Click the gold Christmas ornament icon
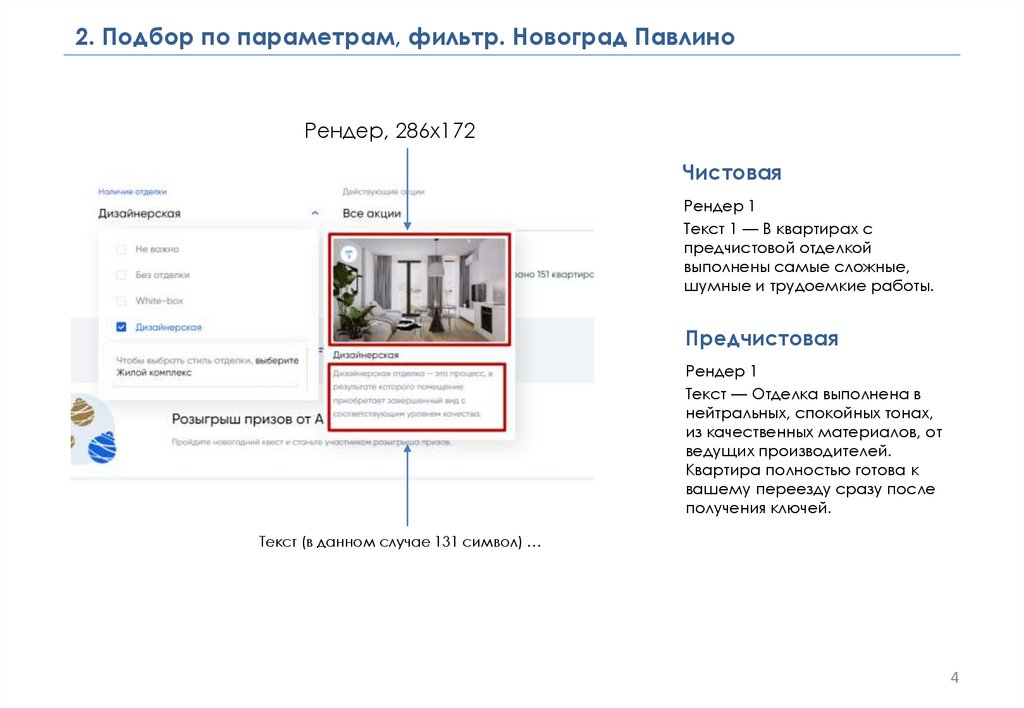This screenshot has width=1024, height=708. pos(82,411)
